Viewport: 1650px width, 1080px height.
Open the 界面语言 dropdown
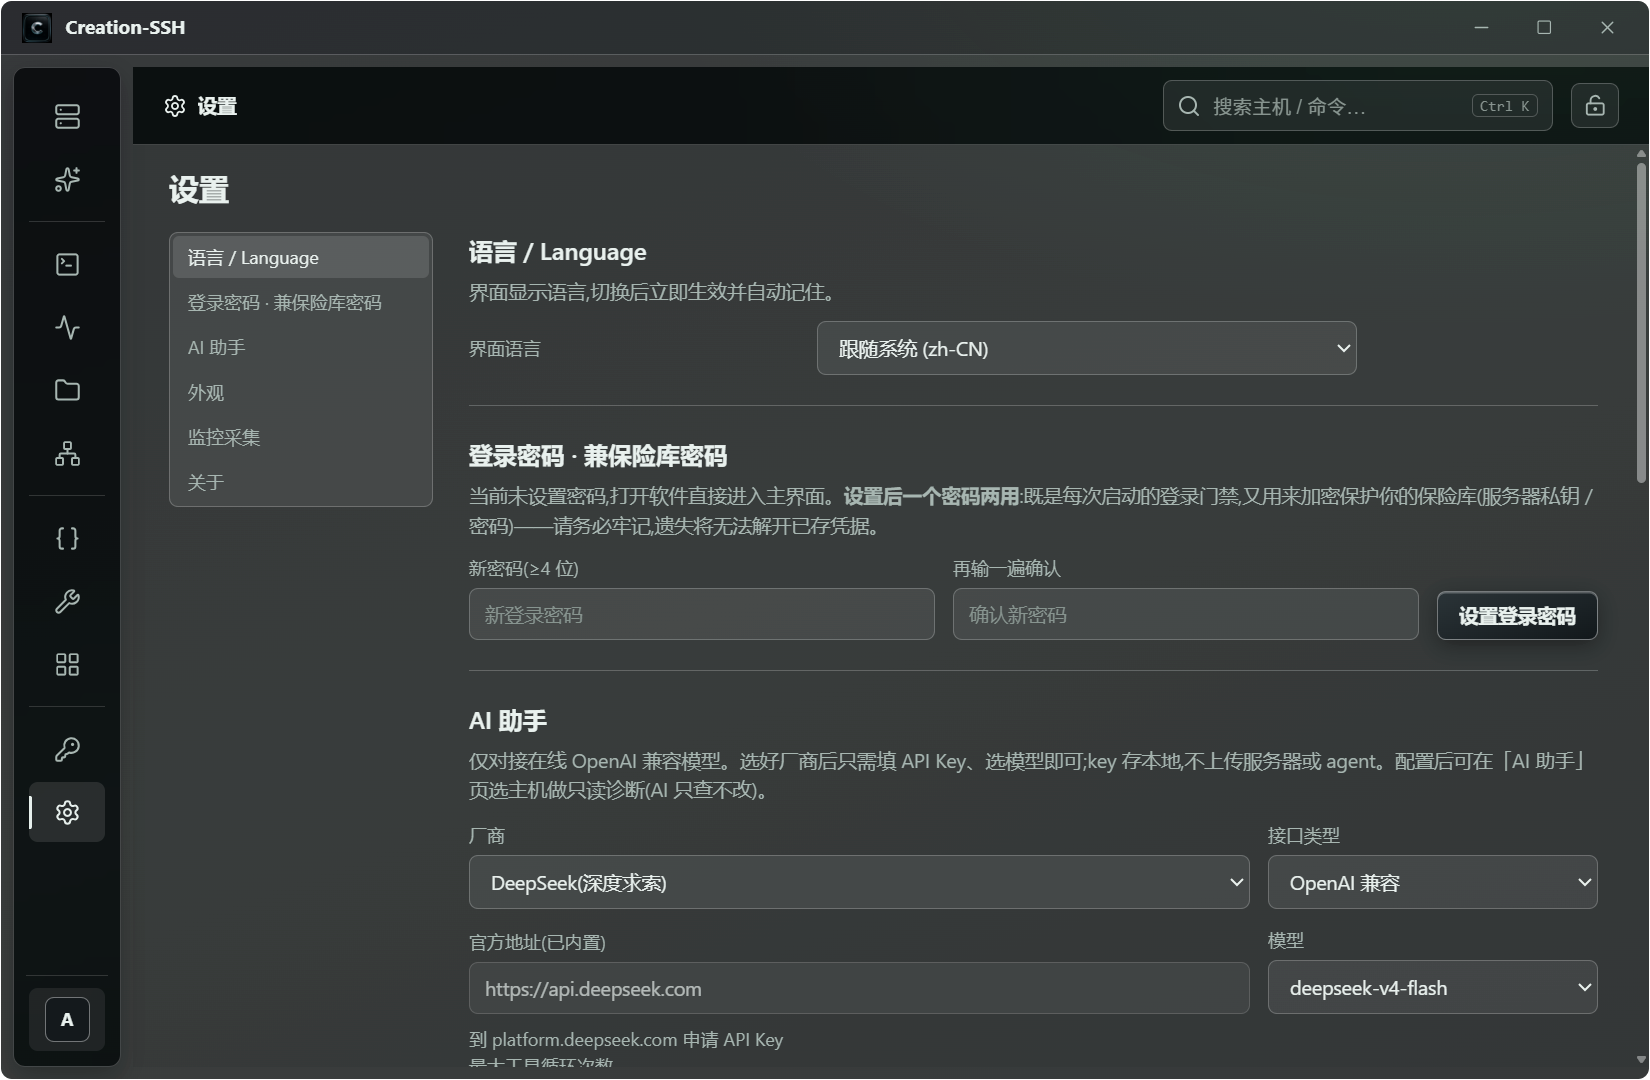click(x=1086, y=348)
